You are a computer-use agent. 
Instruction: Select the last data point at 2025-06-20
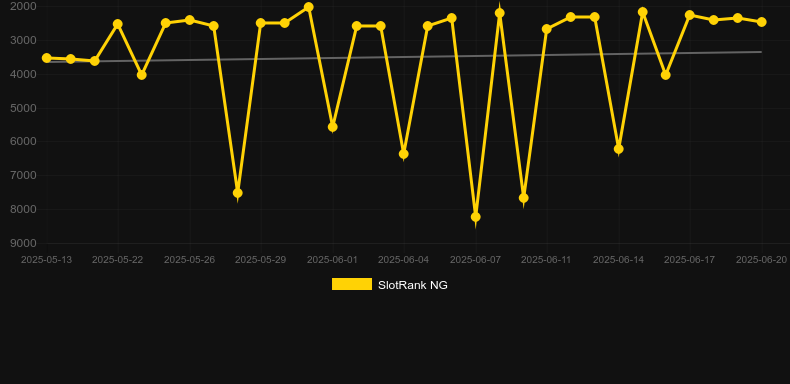762,22
